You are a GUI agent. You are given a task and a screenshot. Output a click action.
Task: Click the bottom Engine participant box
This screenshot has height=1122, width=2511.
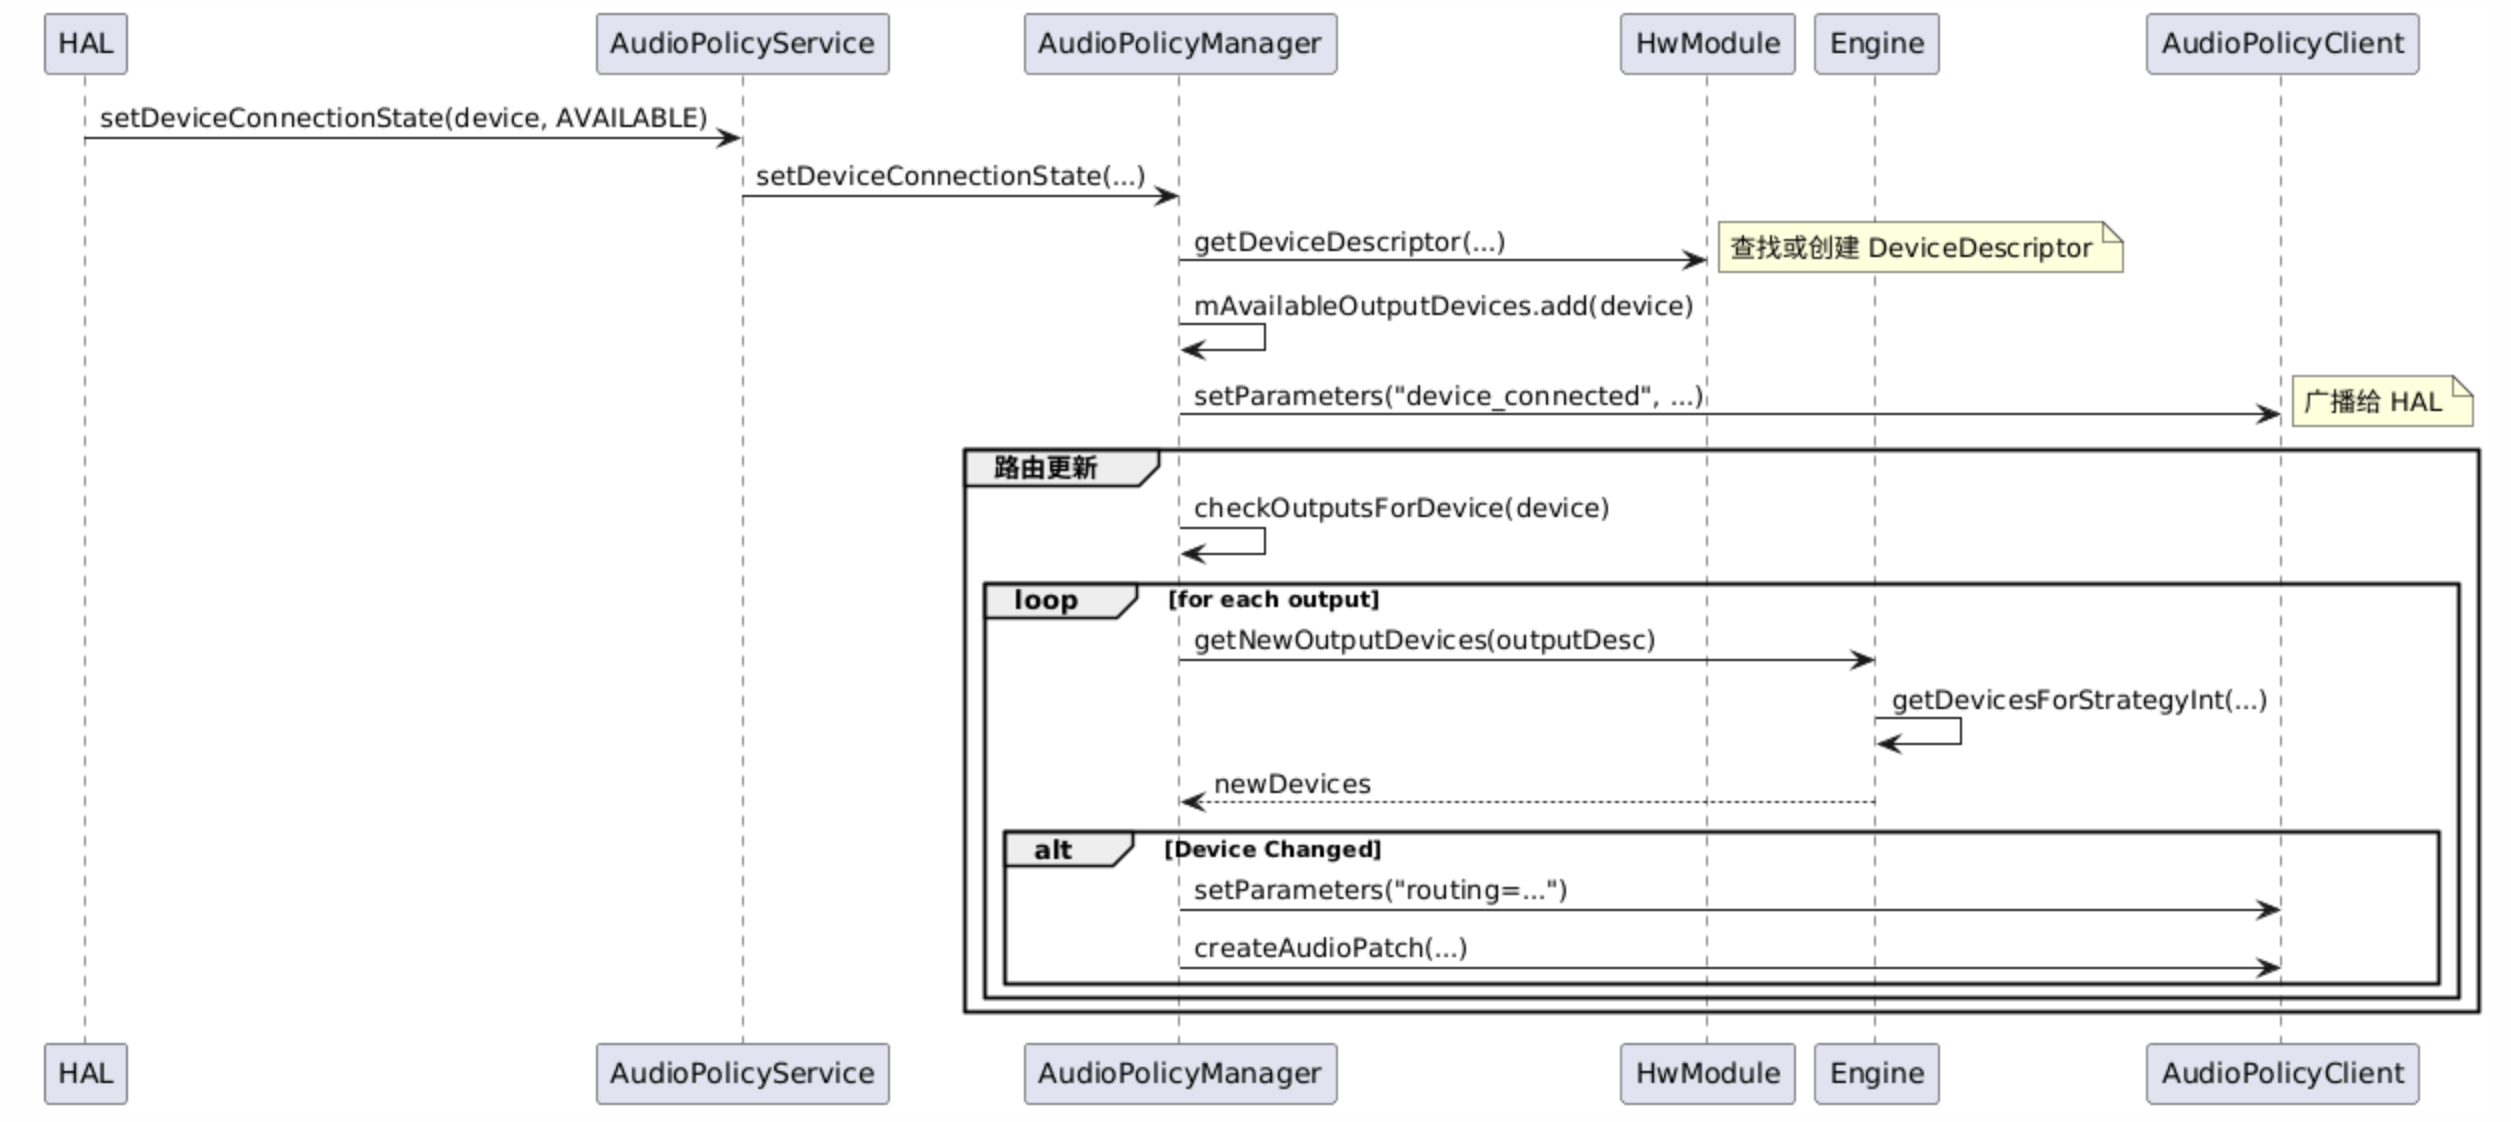coord(1876,1074)
